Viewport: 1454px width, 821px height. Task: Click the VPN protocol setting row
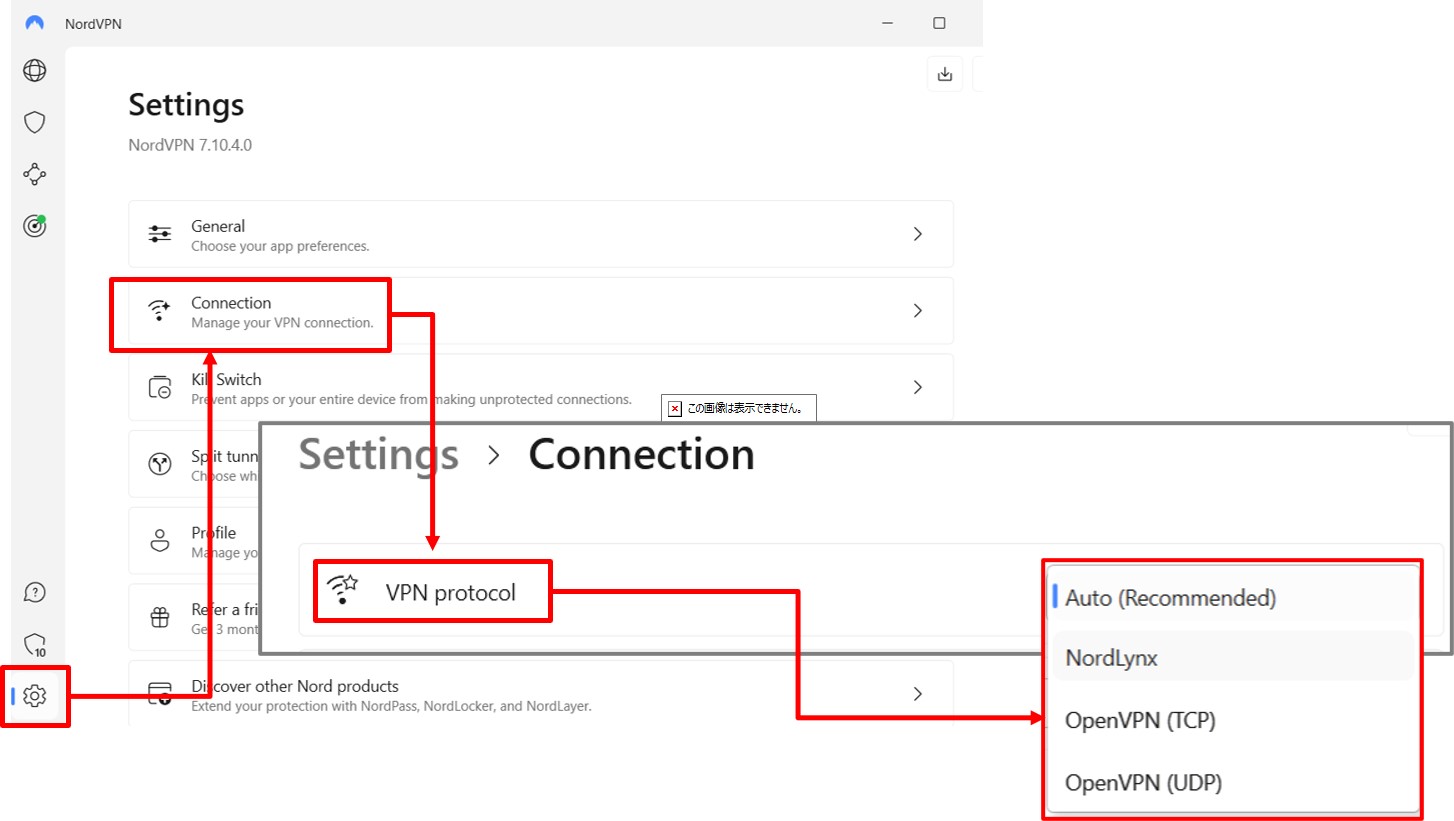click(450, 593)
